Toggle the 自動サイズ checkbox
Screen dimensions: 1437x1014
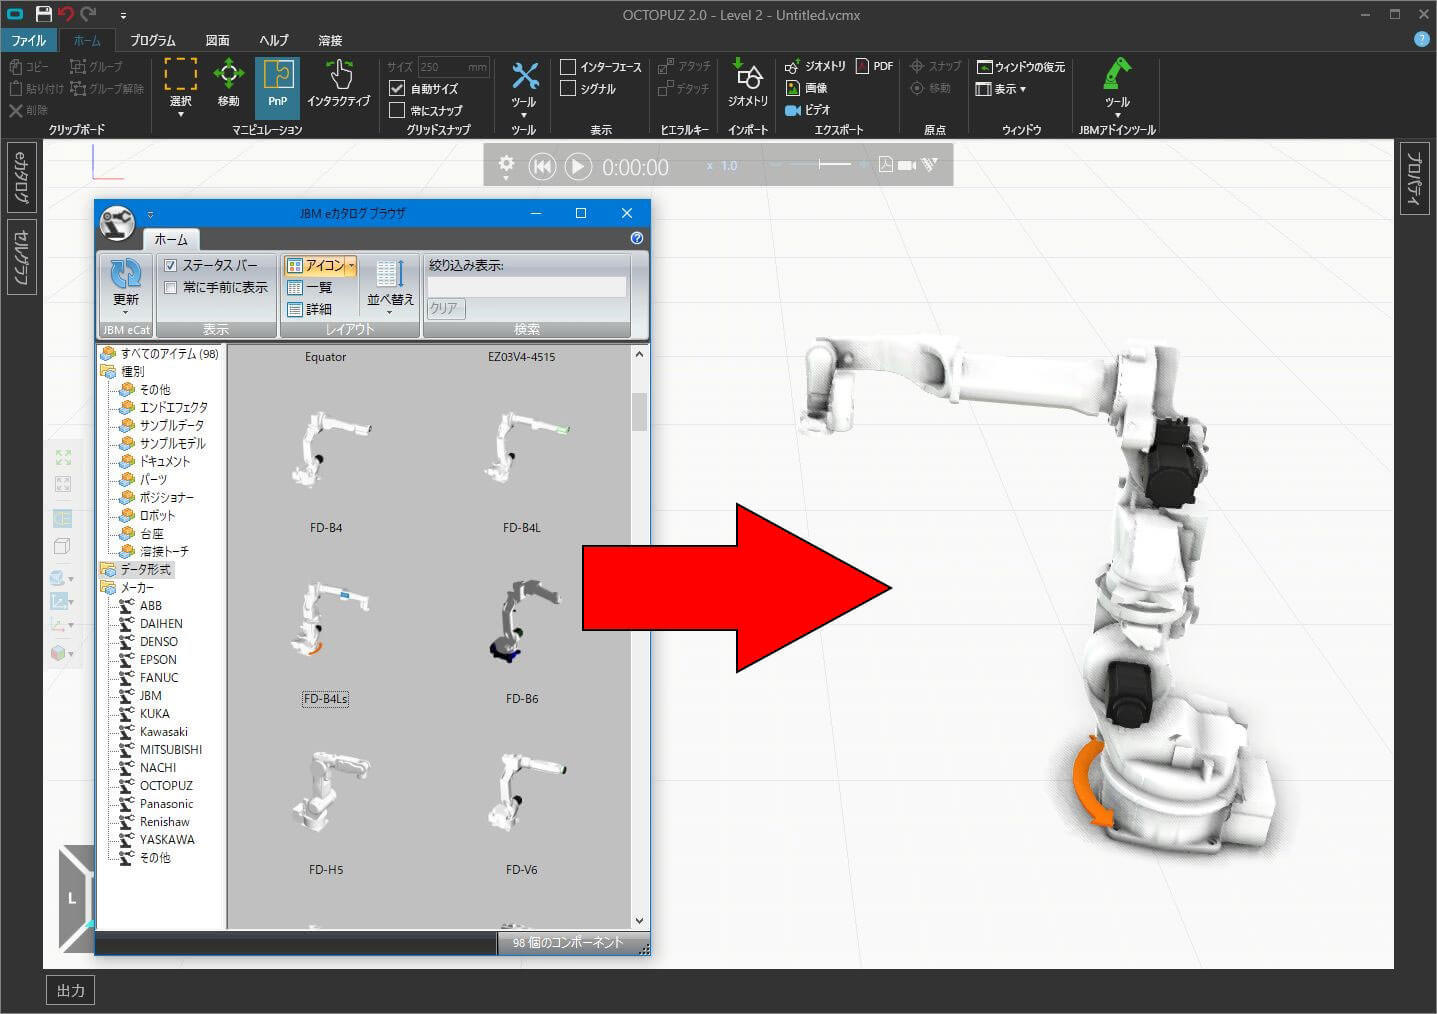(x=398, y=89)
